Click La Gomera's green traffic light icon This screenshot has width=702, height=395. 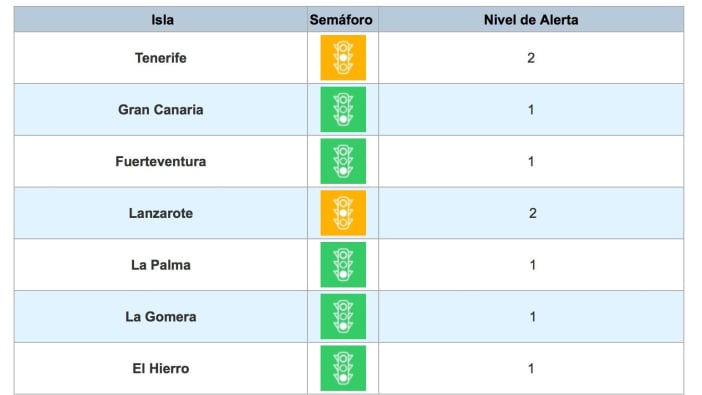click(343, 316)
